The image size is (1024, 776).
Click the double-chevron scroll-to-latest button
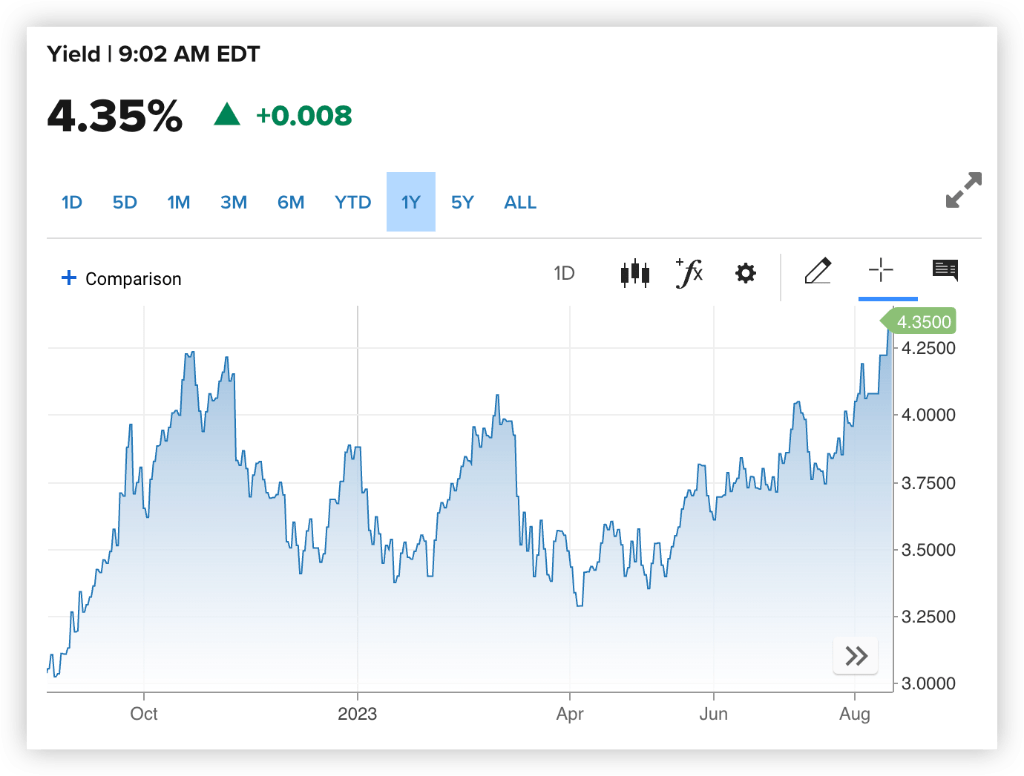coord(856,656)
